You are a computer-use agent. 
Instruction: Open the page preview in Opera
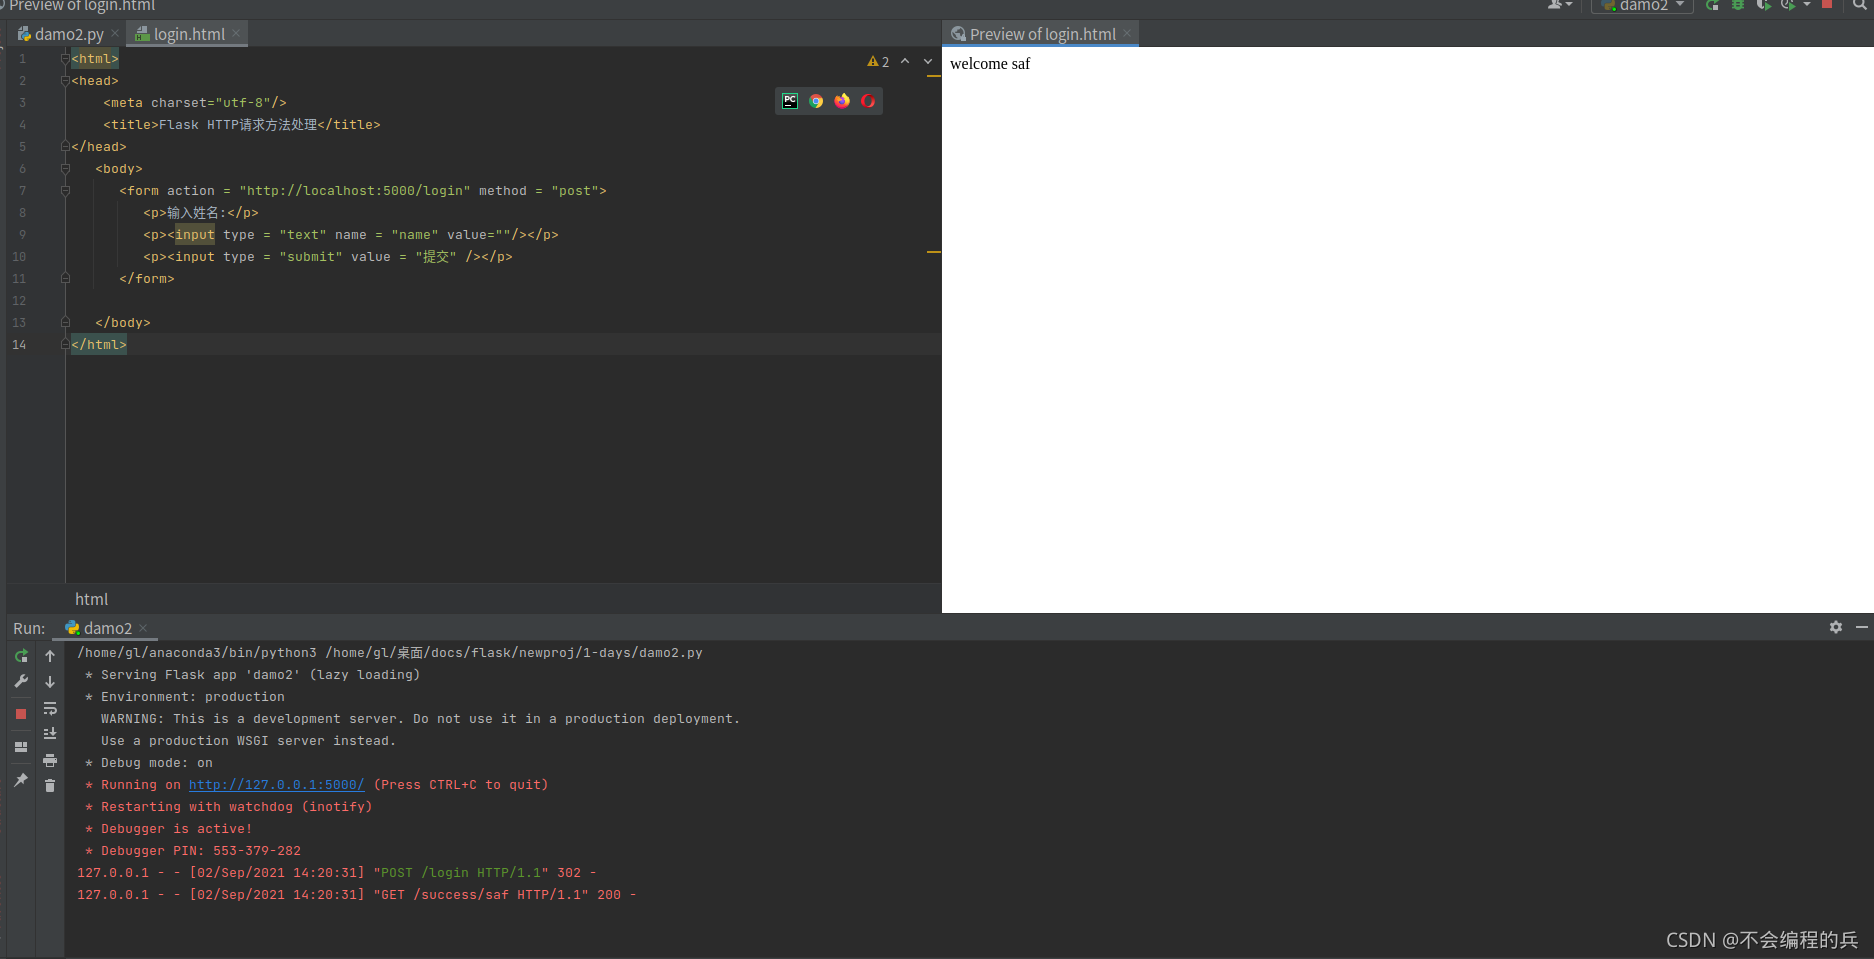[868, 101]
